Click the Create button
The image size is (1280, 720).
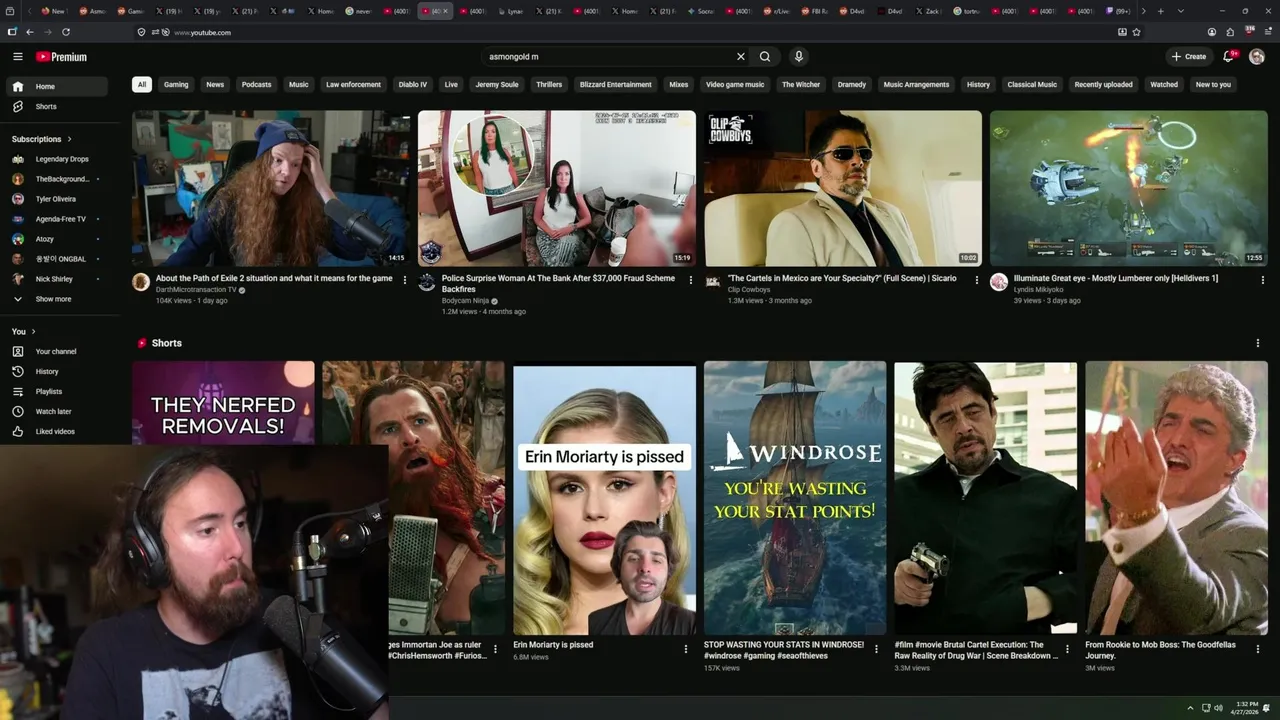click(1189, 57)
